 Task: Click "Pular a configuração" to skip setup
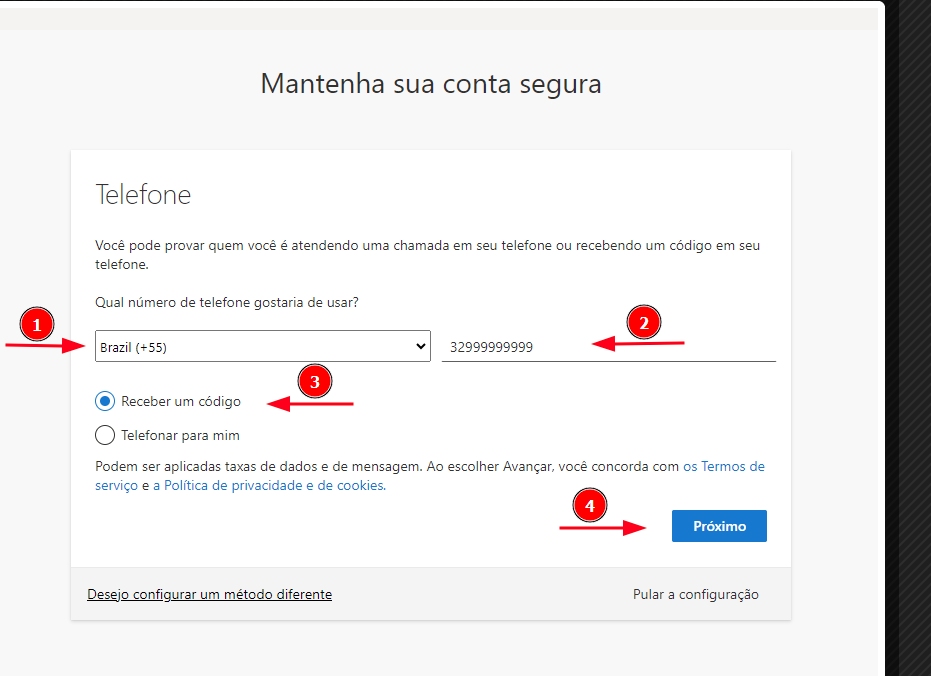[x=695, y=594]
